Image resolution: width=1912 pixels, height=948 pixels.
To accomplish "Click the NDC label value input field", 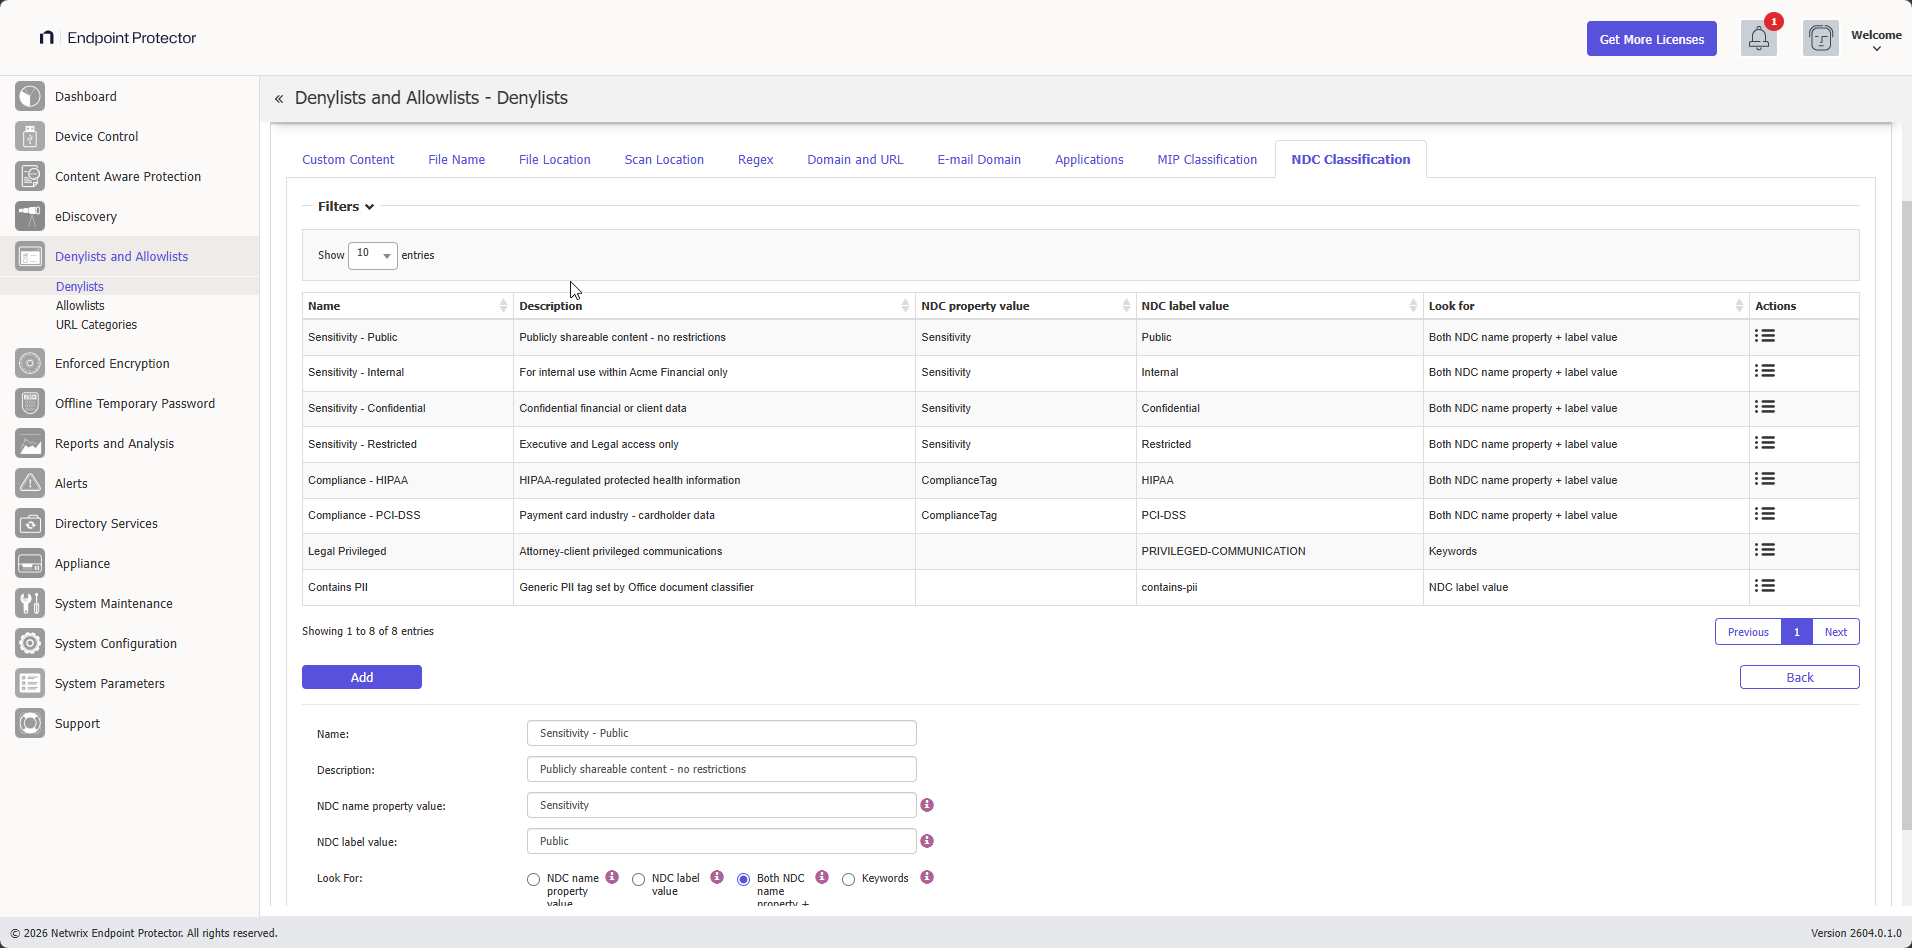I will coord(722,841).
